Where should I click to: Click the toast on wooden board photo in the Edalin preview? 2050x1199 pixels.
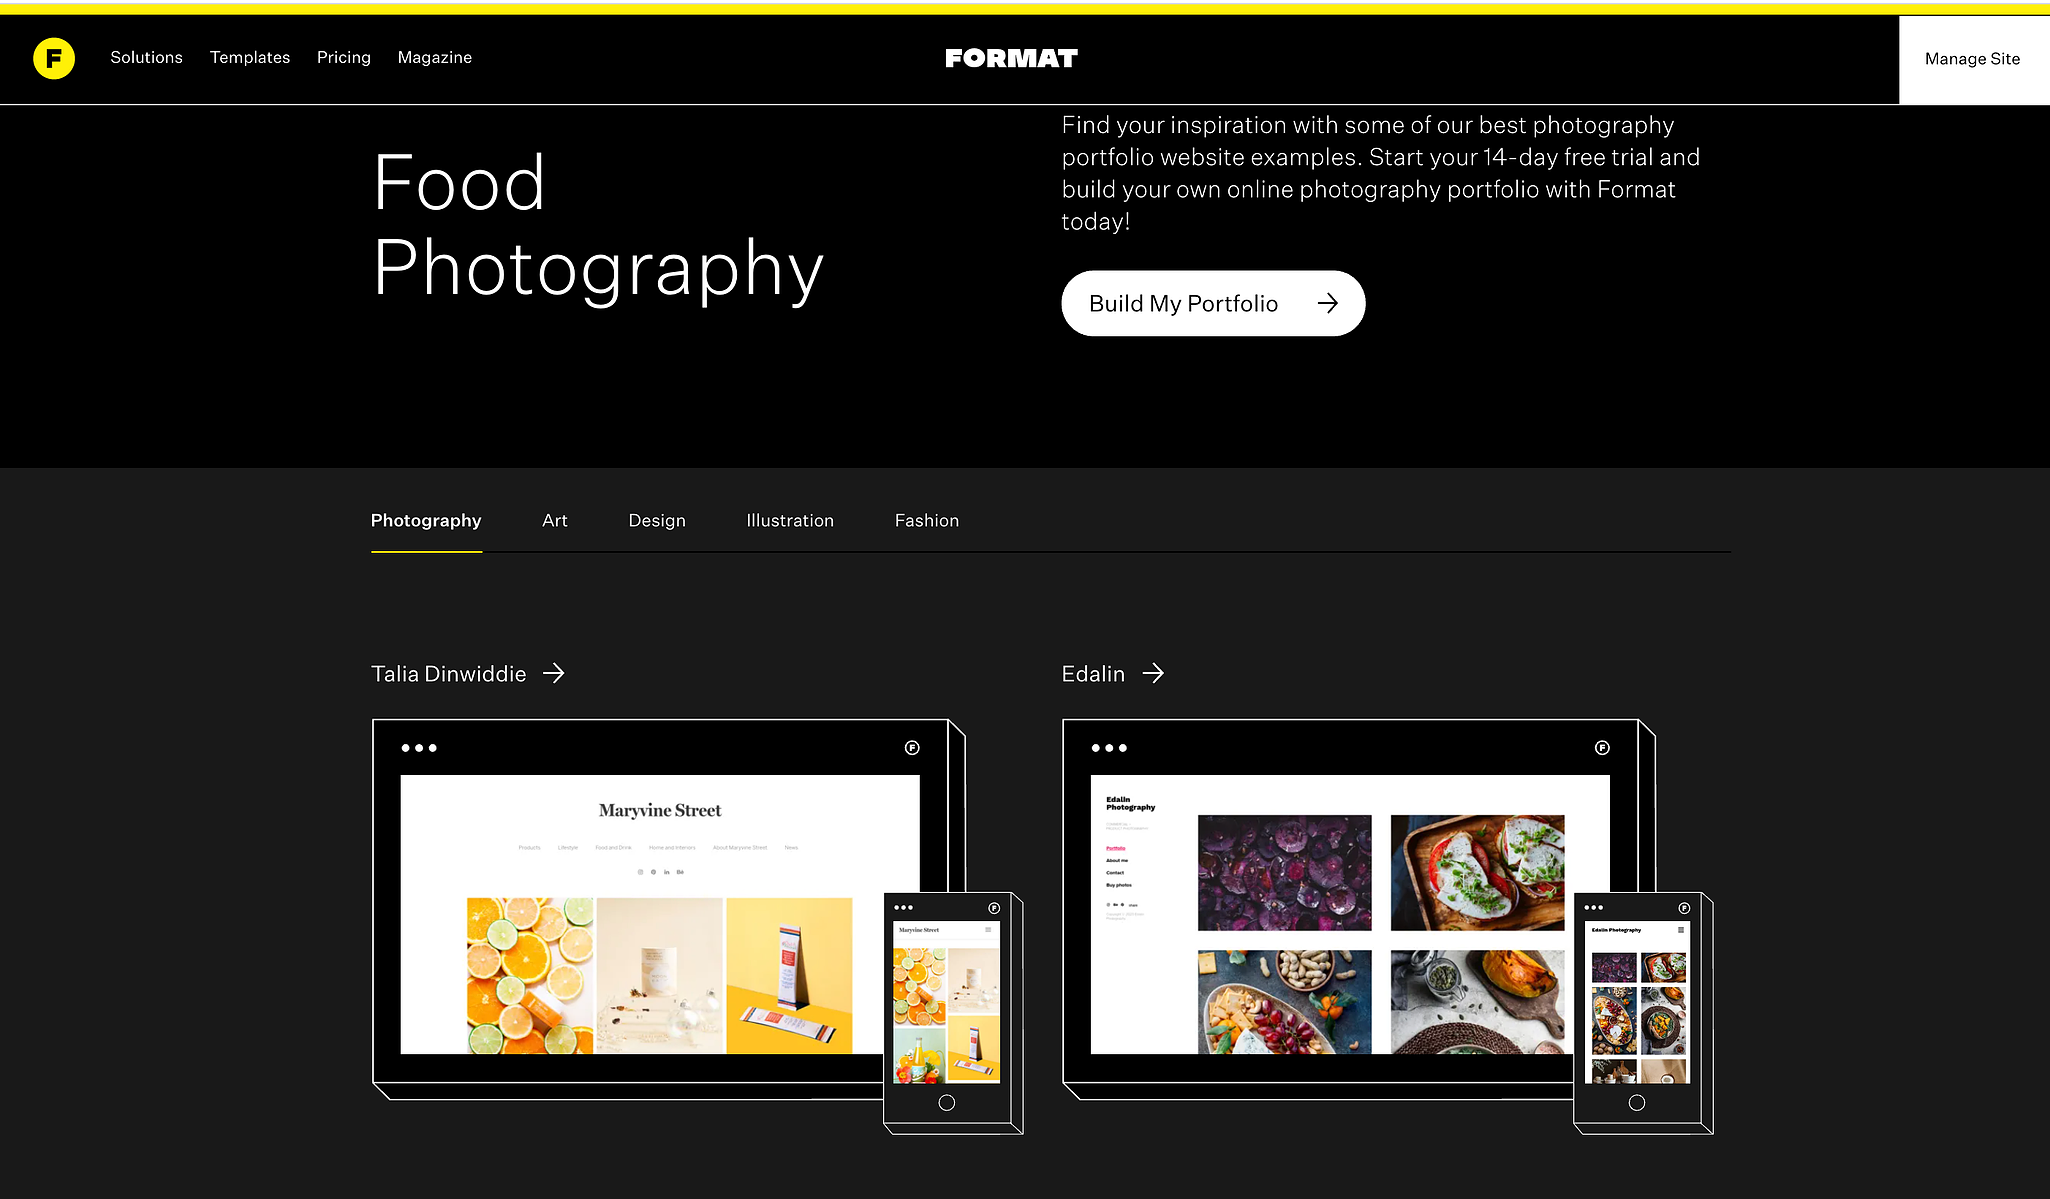pyautogui.click(x=1477, y=873)
